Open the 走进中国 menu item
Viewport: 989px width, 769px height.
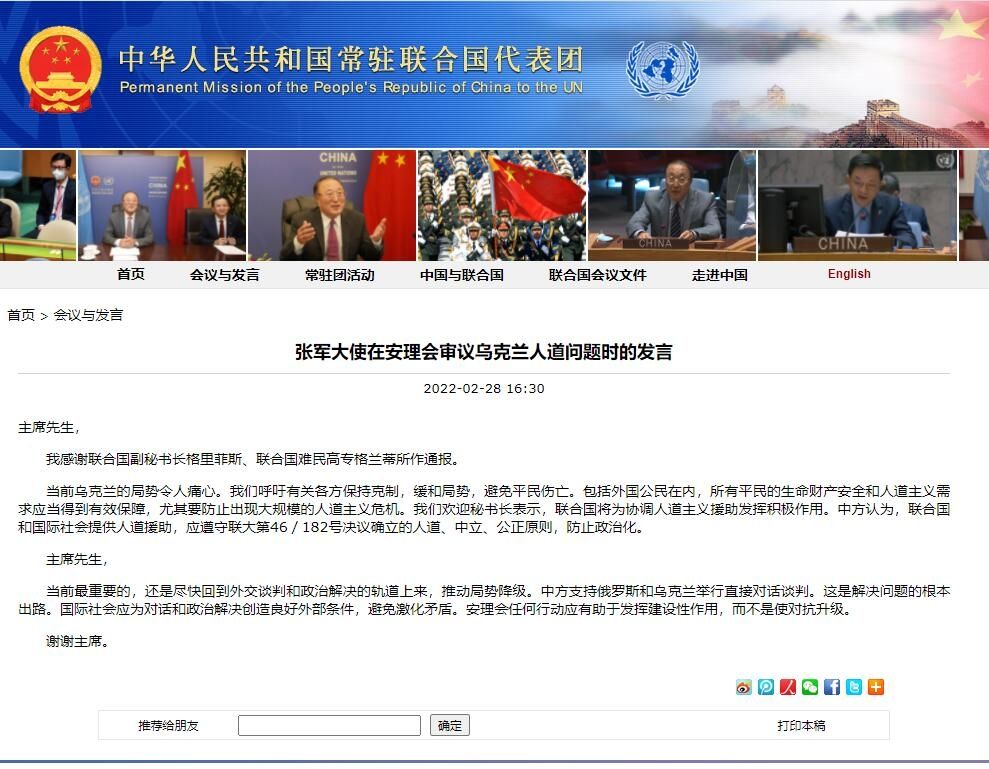pyautogui.click(x=720, y=274)
